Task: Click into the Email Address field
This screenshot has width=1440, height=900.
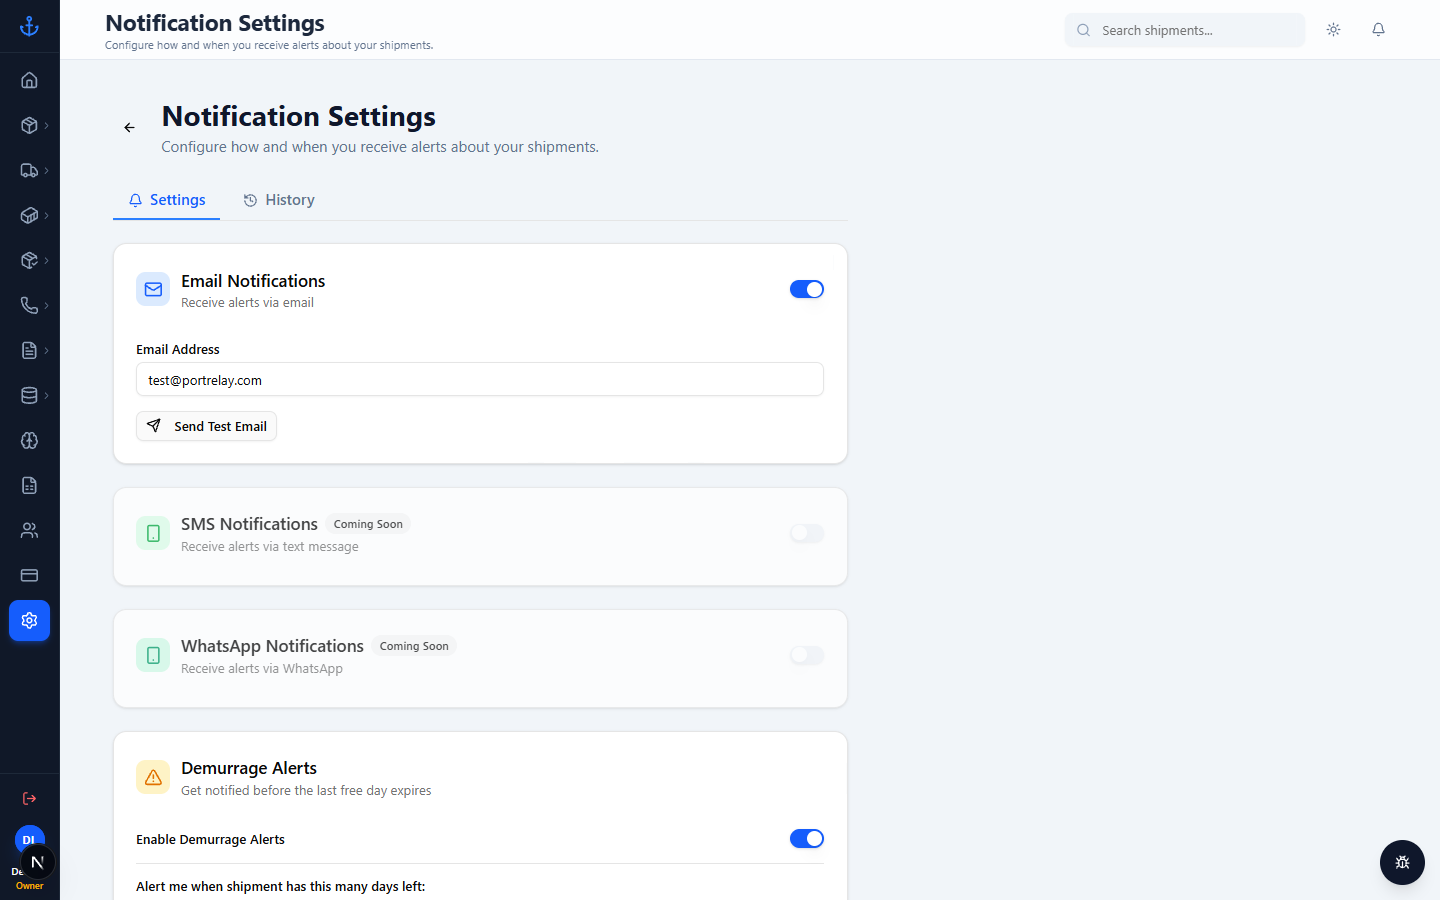Action: 480,379
